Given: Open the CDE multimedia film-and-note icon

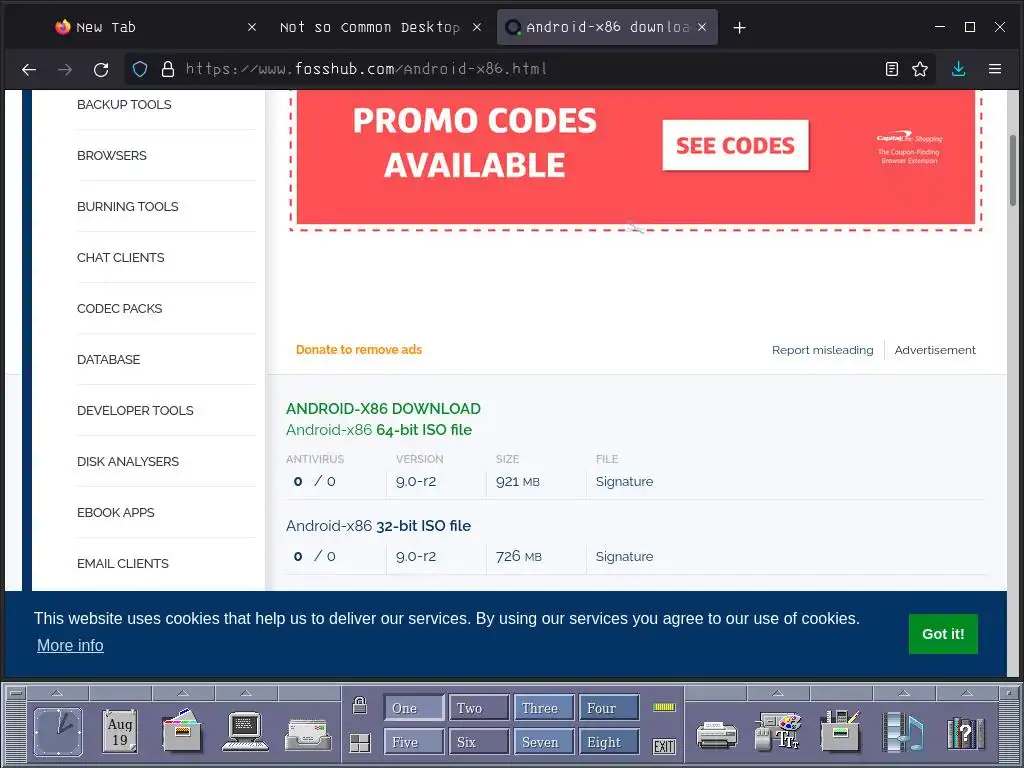Looking at the screenshot, I should (903, 731).
